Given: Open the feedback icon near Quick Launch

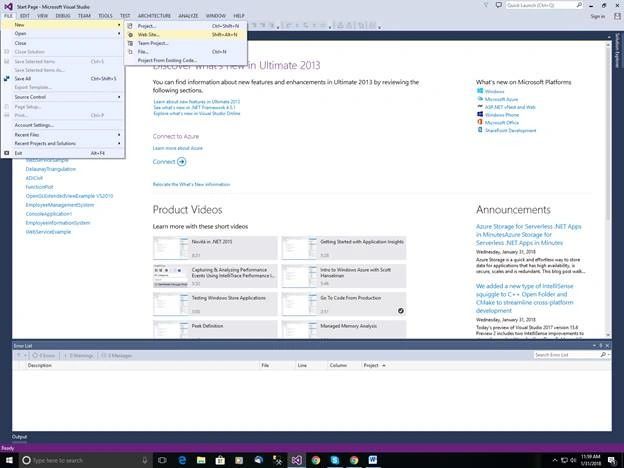Looking at the screenshot, I should click(x=499, y=5).
